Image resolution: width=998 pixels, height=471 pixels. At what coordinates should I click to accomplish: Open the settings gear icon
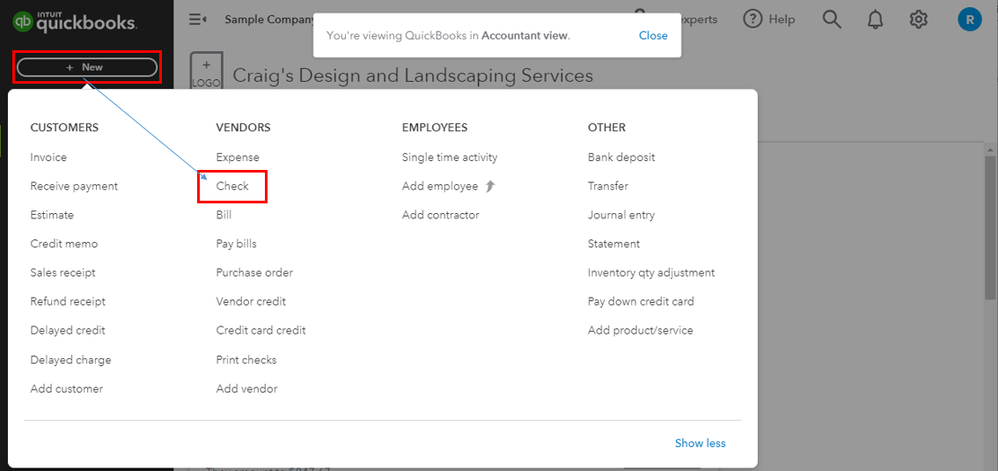[x=919, y=19]
